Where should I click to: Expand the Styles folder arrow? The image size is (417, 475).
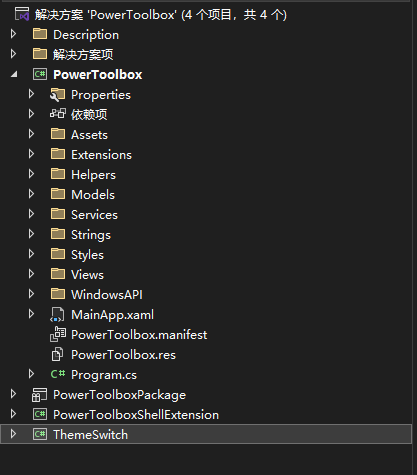point(31,254)
